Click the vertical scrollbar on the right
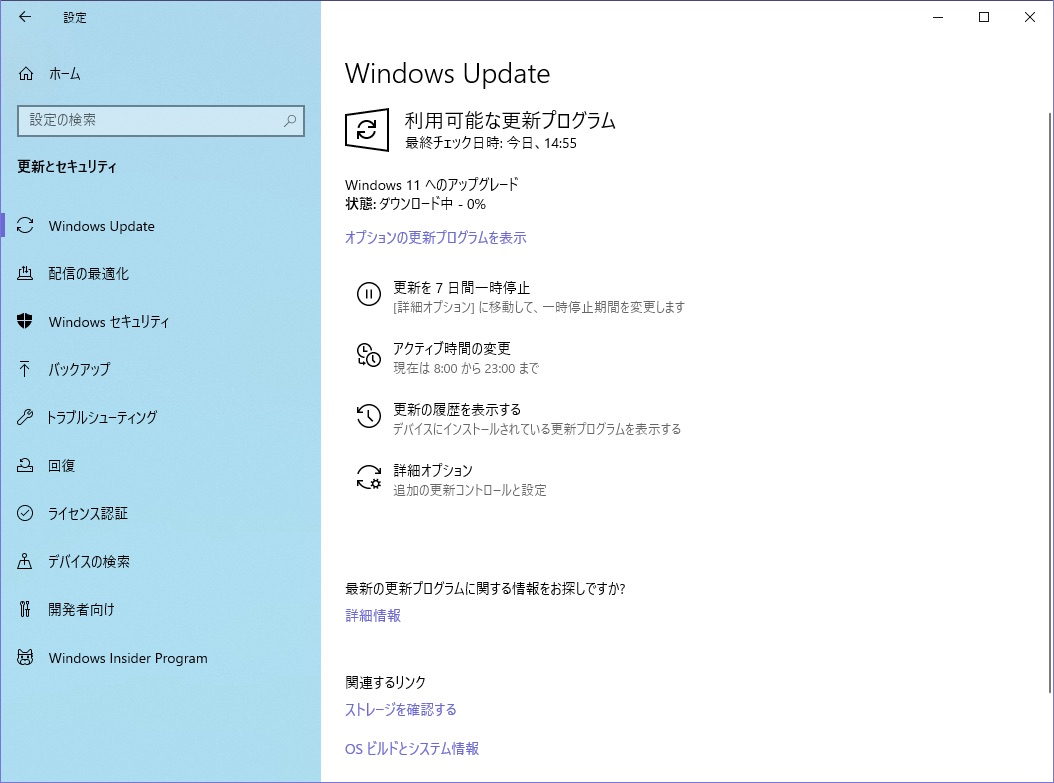Screen dimensions: 1054x783 1050,403
